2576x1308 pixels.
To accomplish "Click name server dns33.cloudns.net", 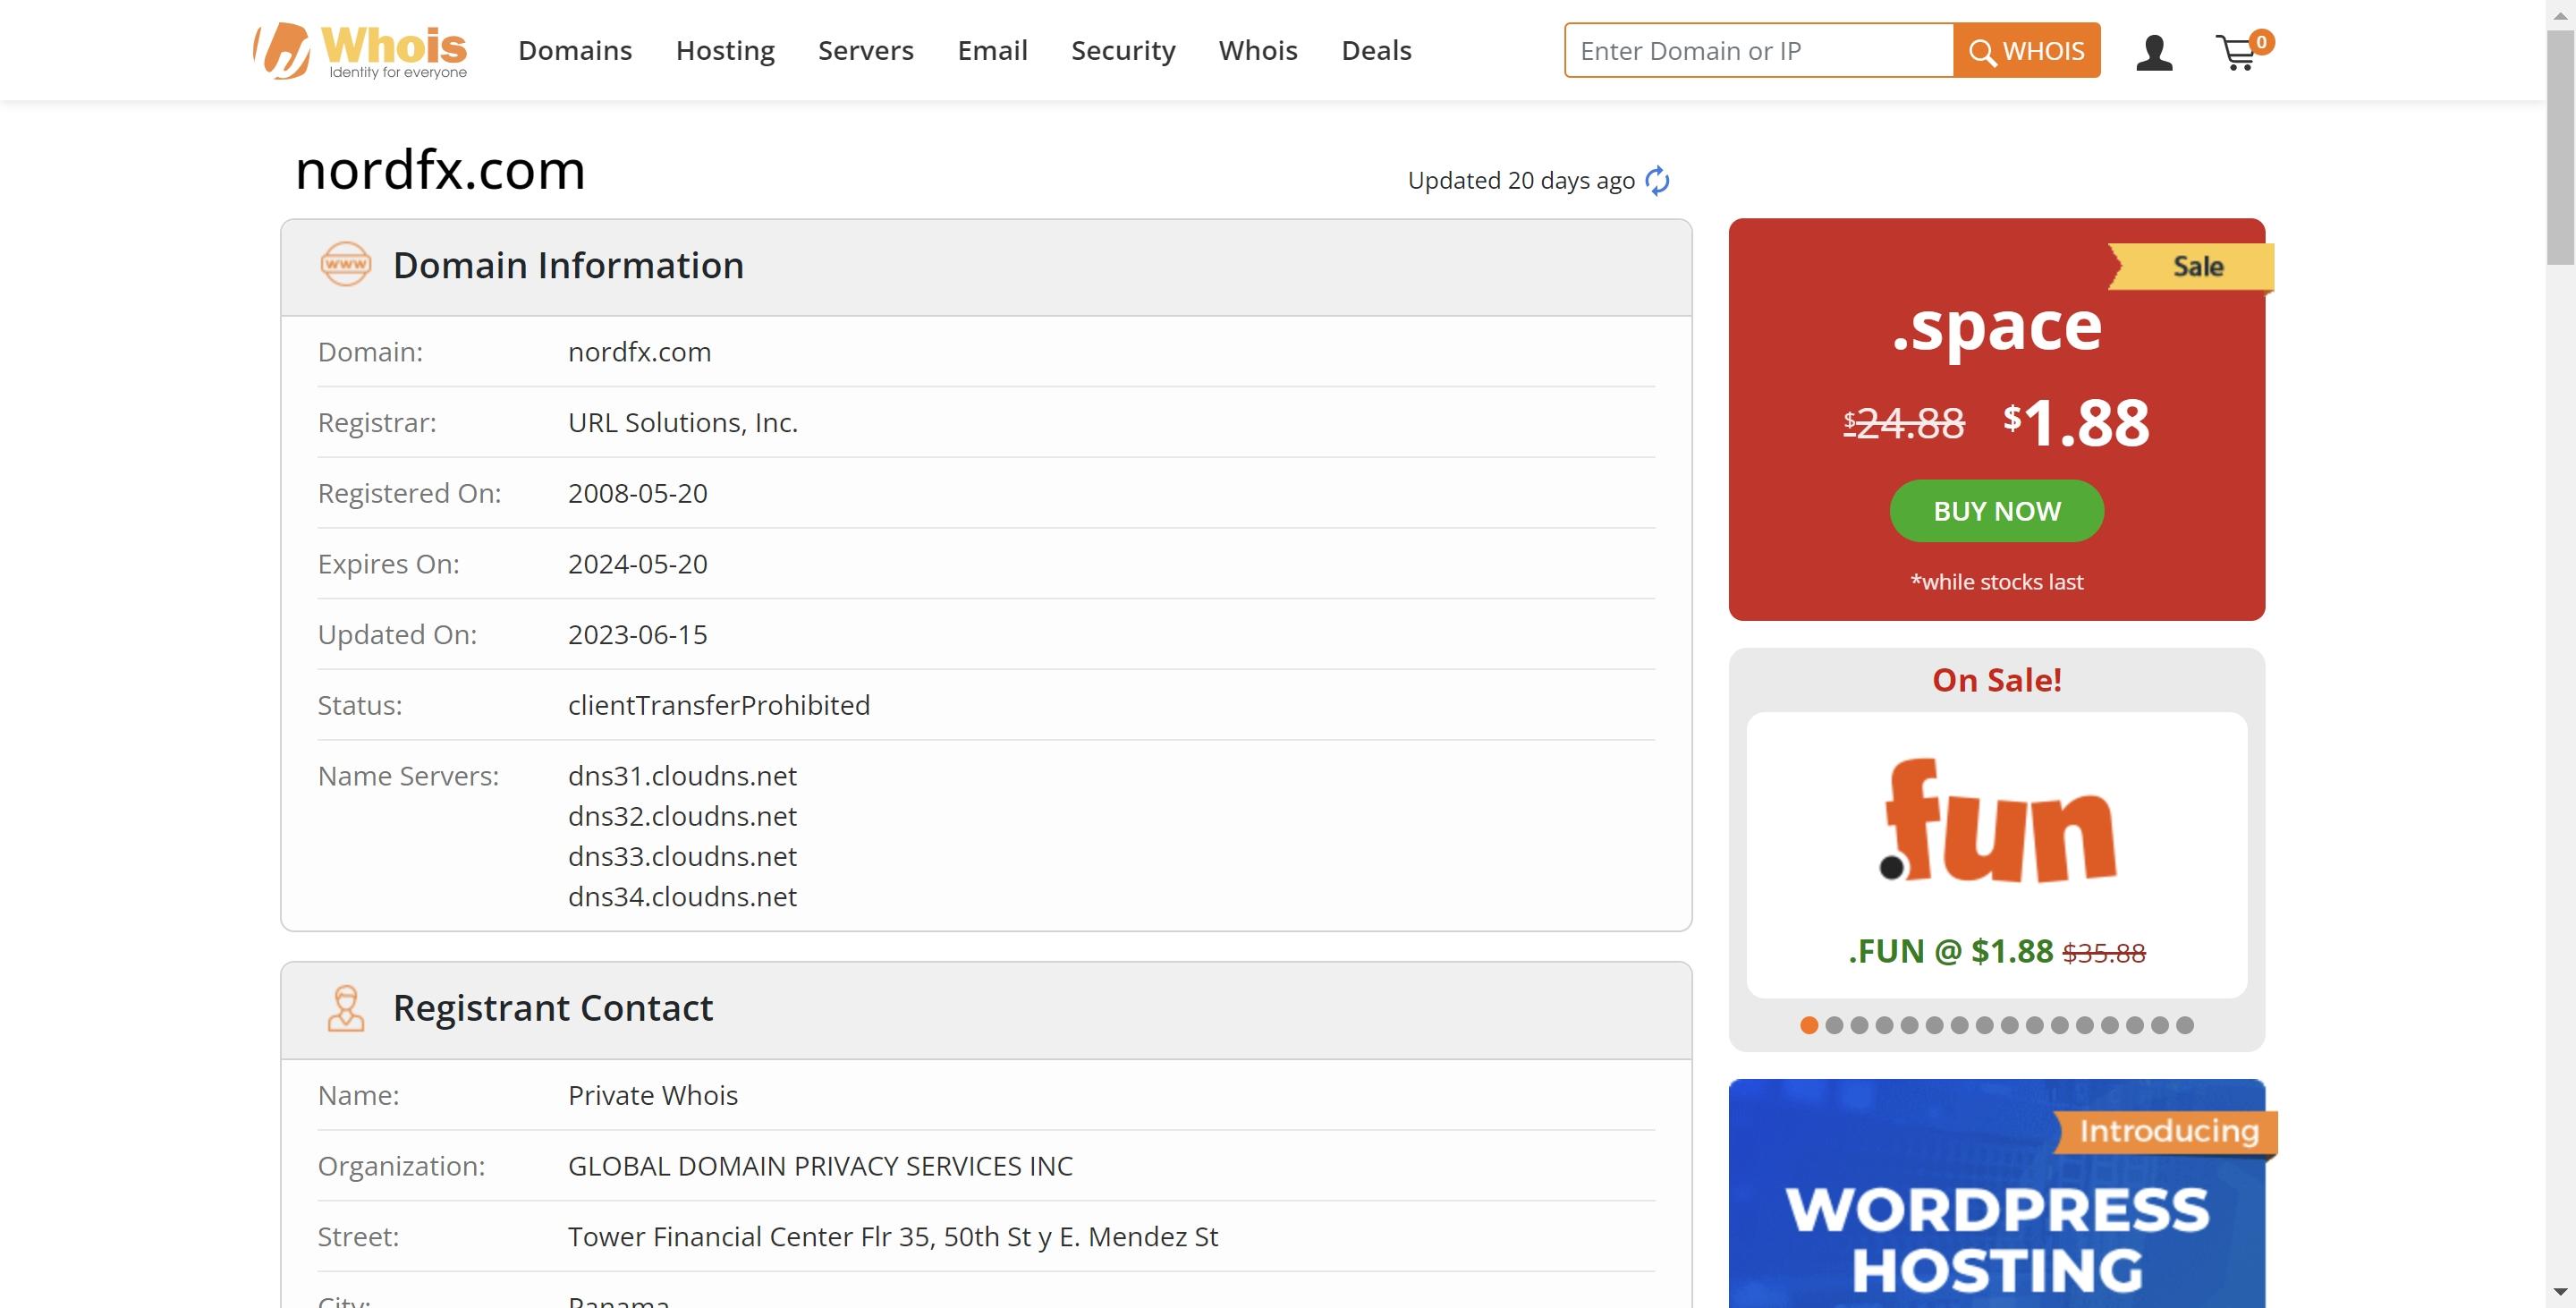I will 682,856.
